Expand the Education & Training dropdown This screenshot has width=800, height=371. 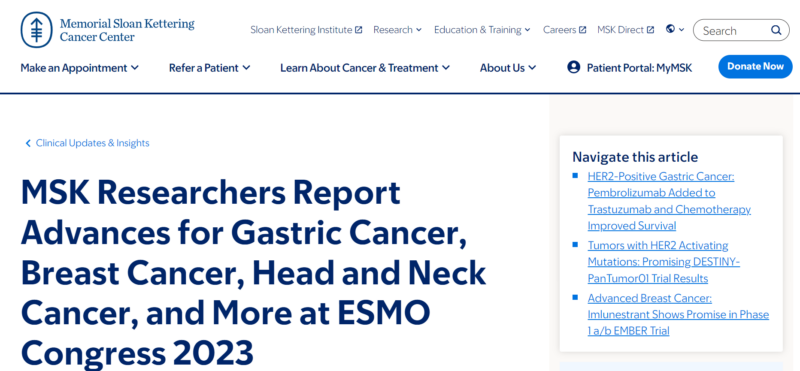click(x=482, y=30)
